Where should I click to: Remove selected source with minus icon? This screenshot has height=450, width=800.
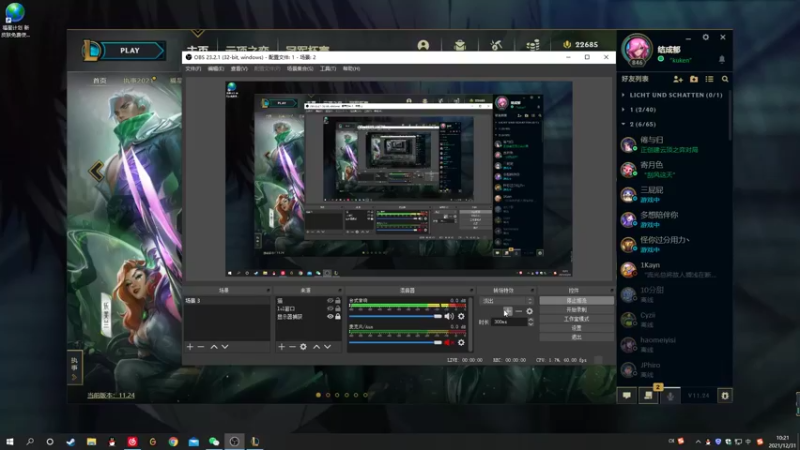click(292, 347)
